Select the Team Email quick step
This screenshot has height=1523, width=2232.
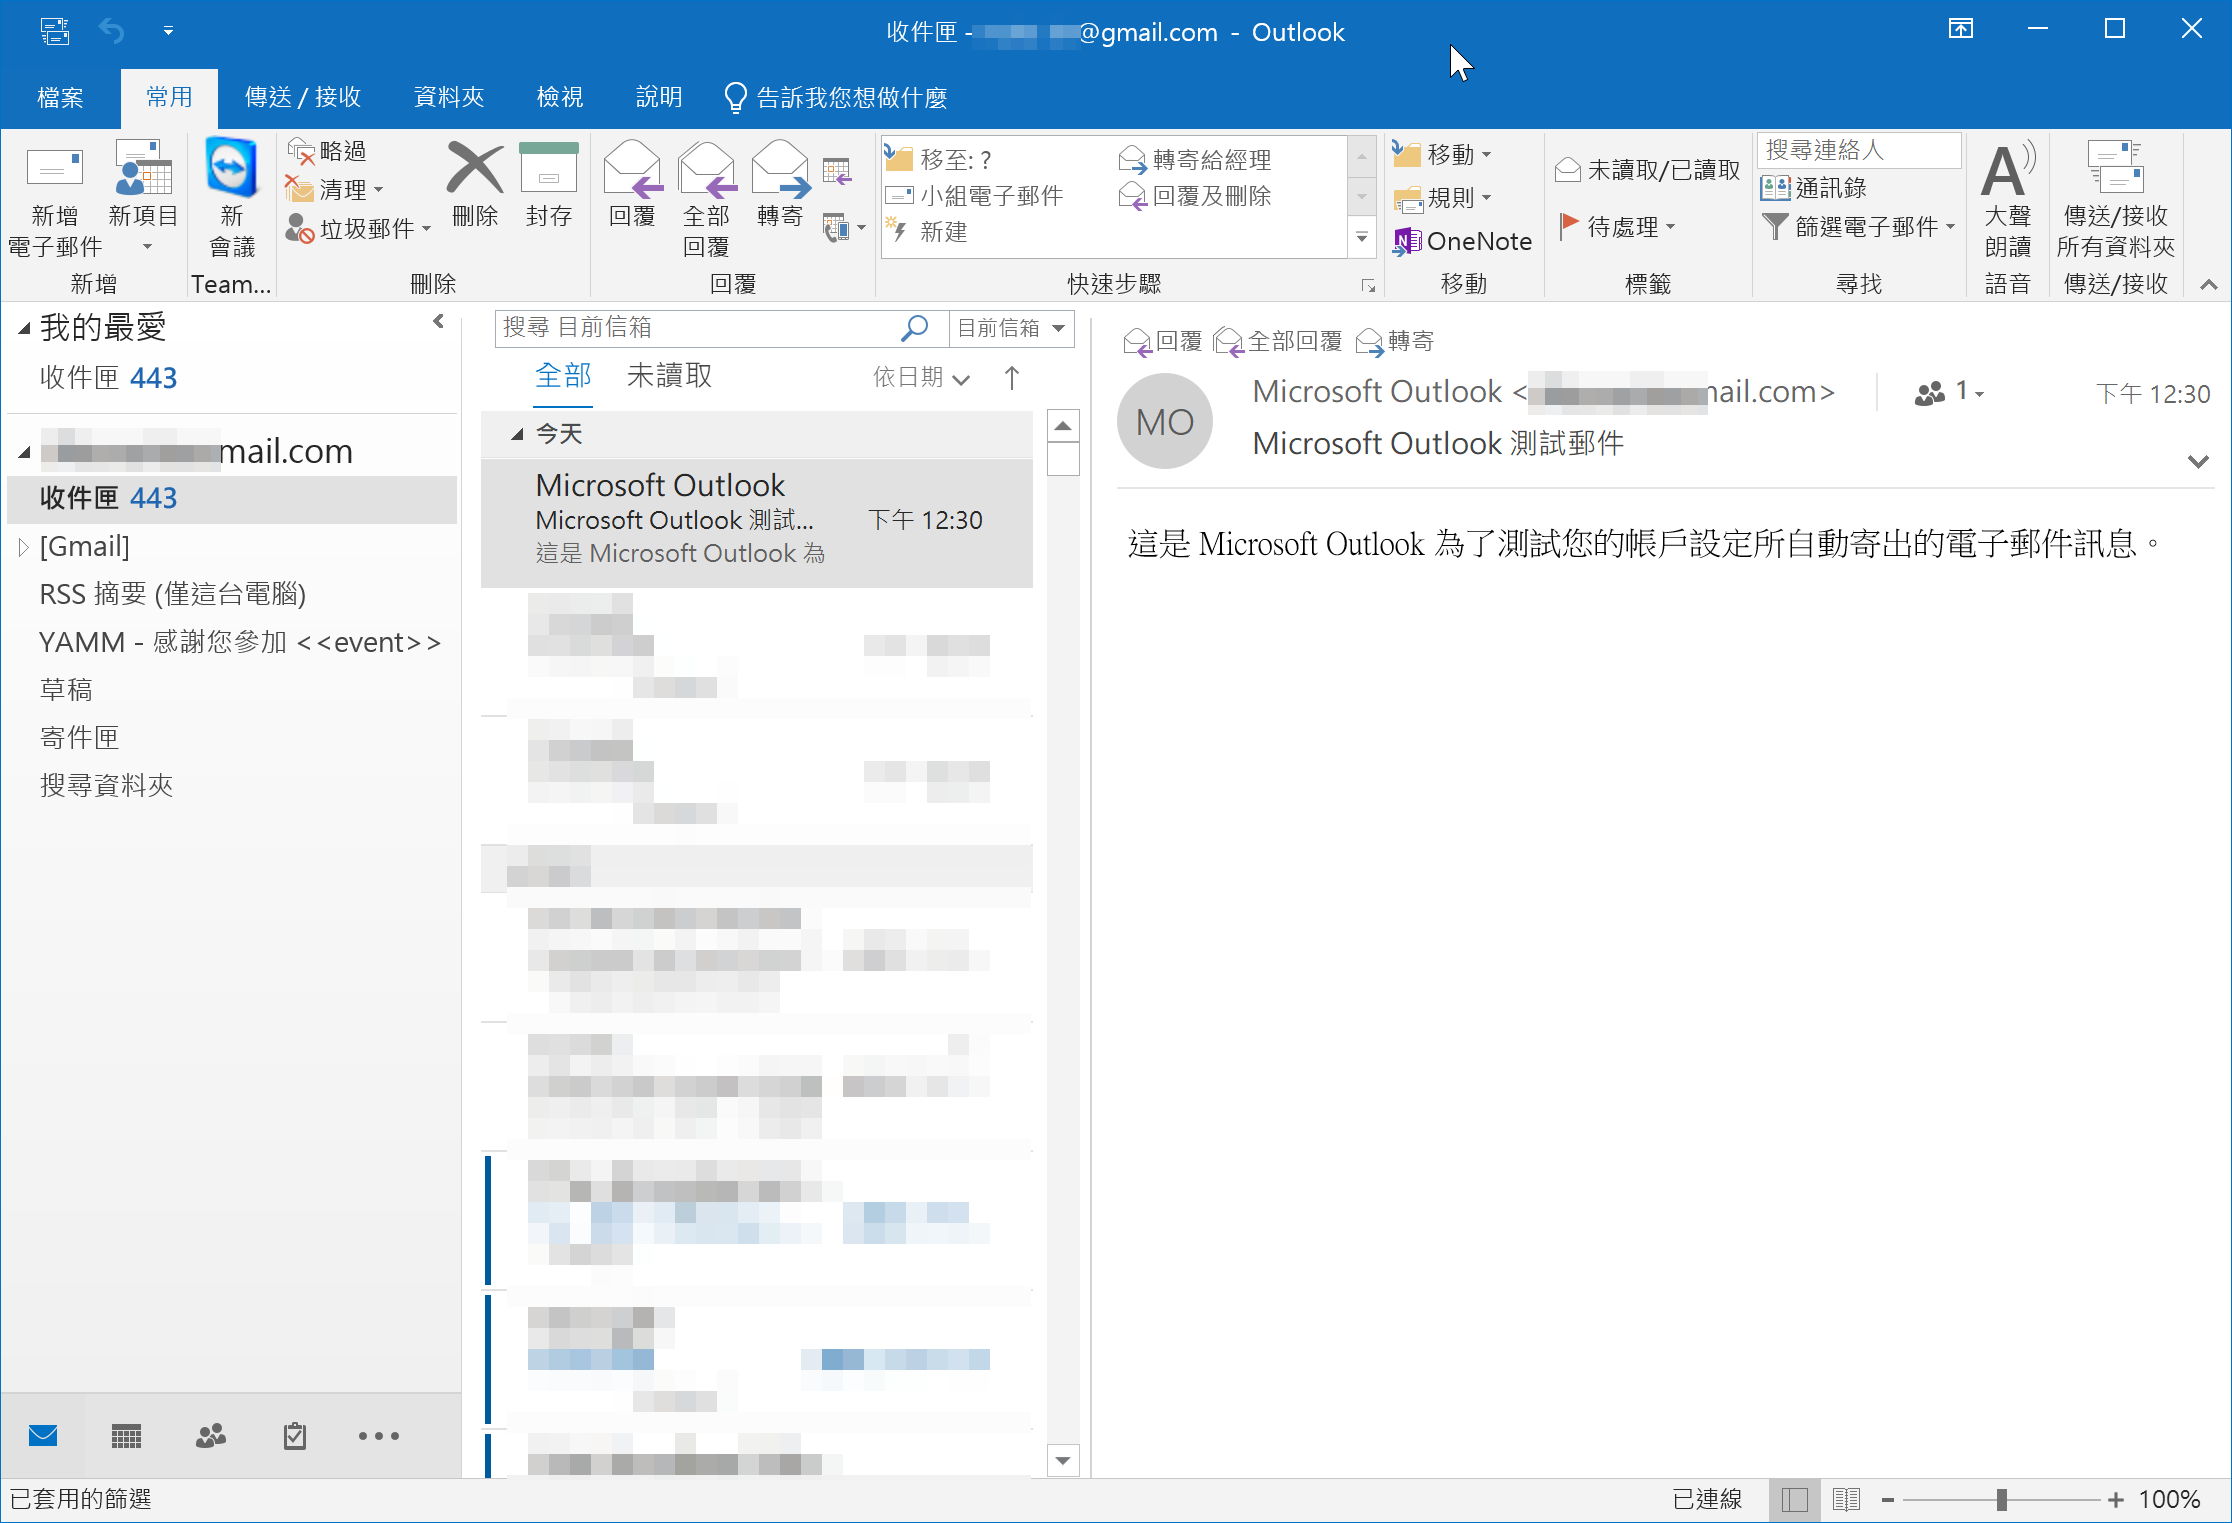[x=974, y=196]
